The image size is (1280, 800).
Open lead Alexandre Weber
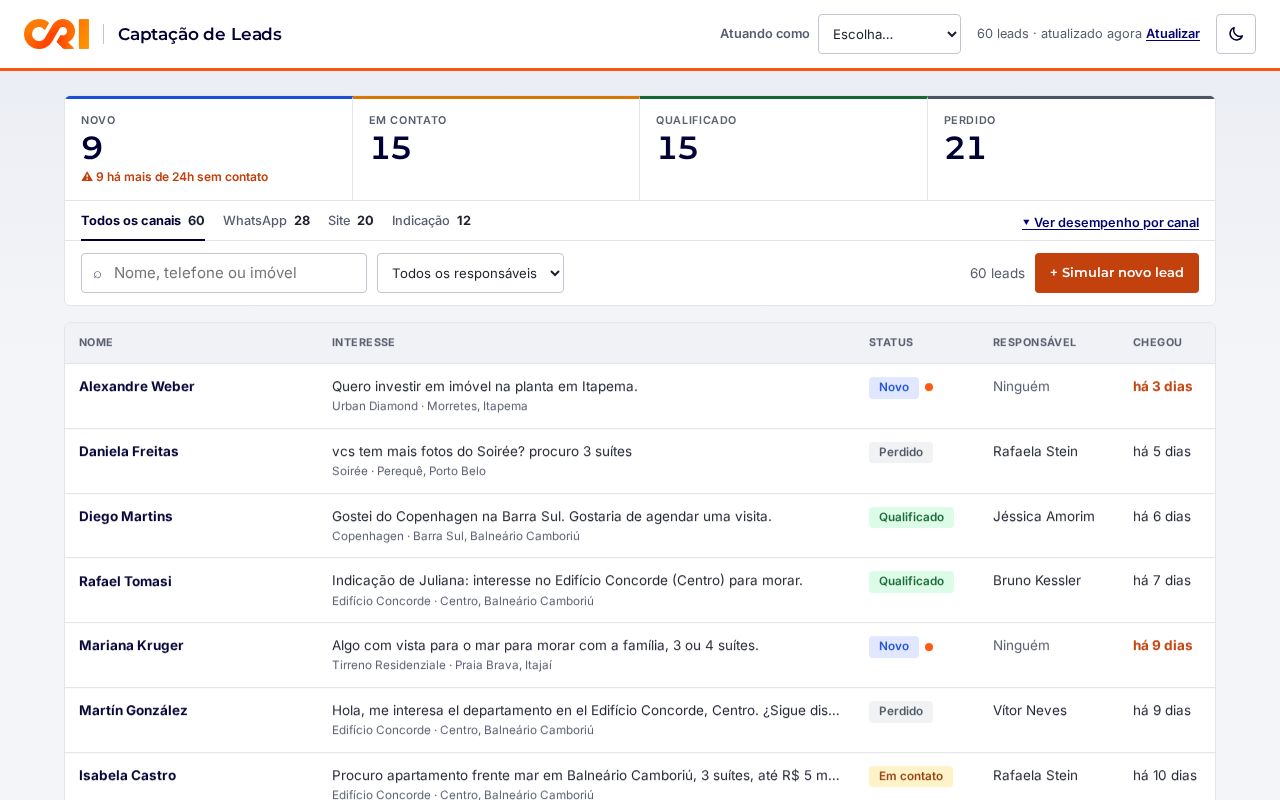pos(137,387)
